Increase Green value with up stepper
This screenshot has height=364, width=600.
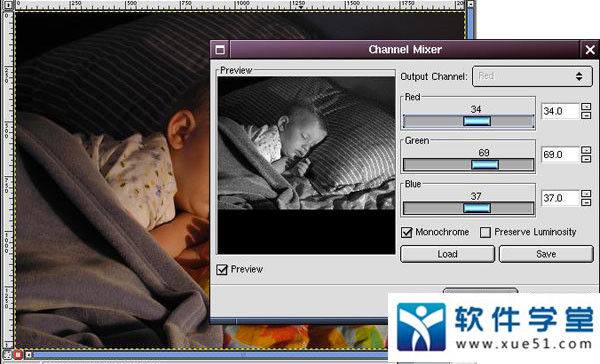pos(586,150)
